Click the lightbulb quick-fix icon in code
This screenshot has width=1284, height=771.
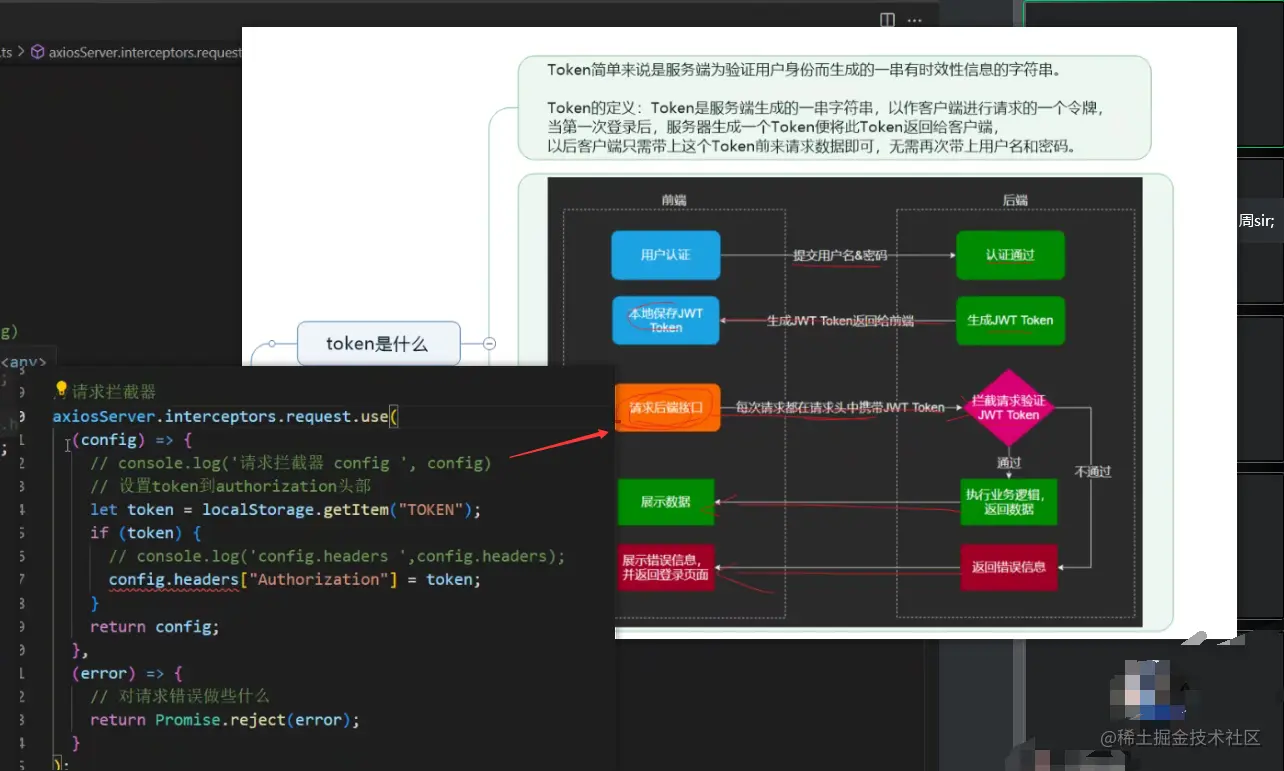pos(60,390)
